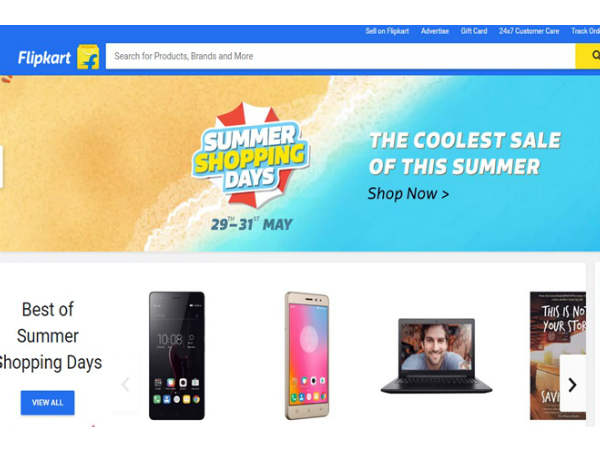The height and width of the screenshot is (450, 600).
Task: Show previous products with left carousel arrow
Action: tap(125, 384)
